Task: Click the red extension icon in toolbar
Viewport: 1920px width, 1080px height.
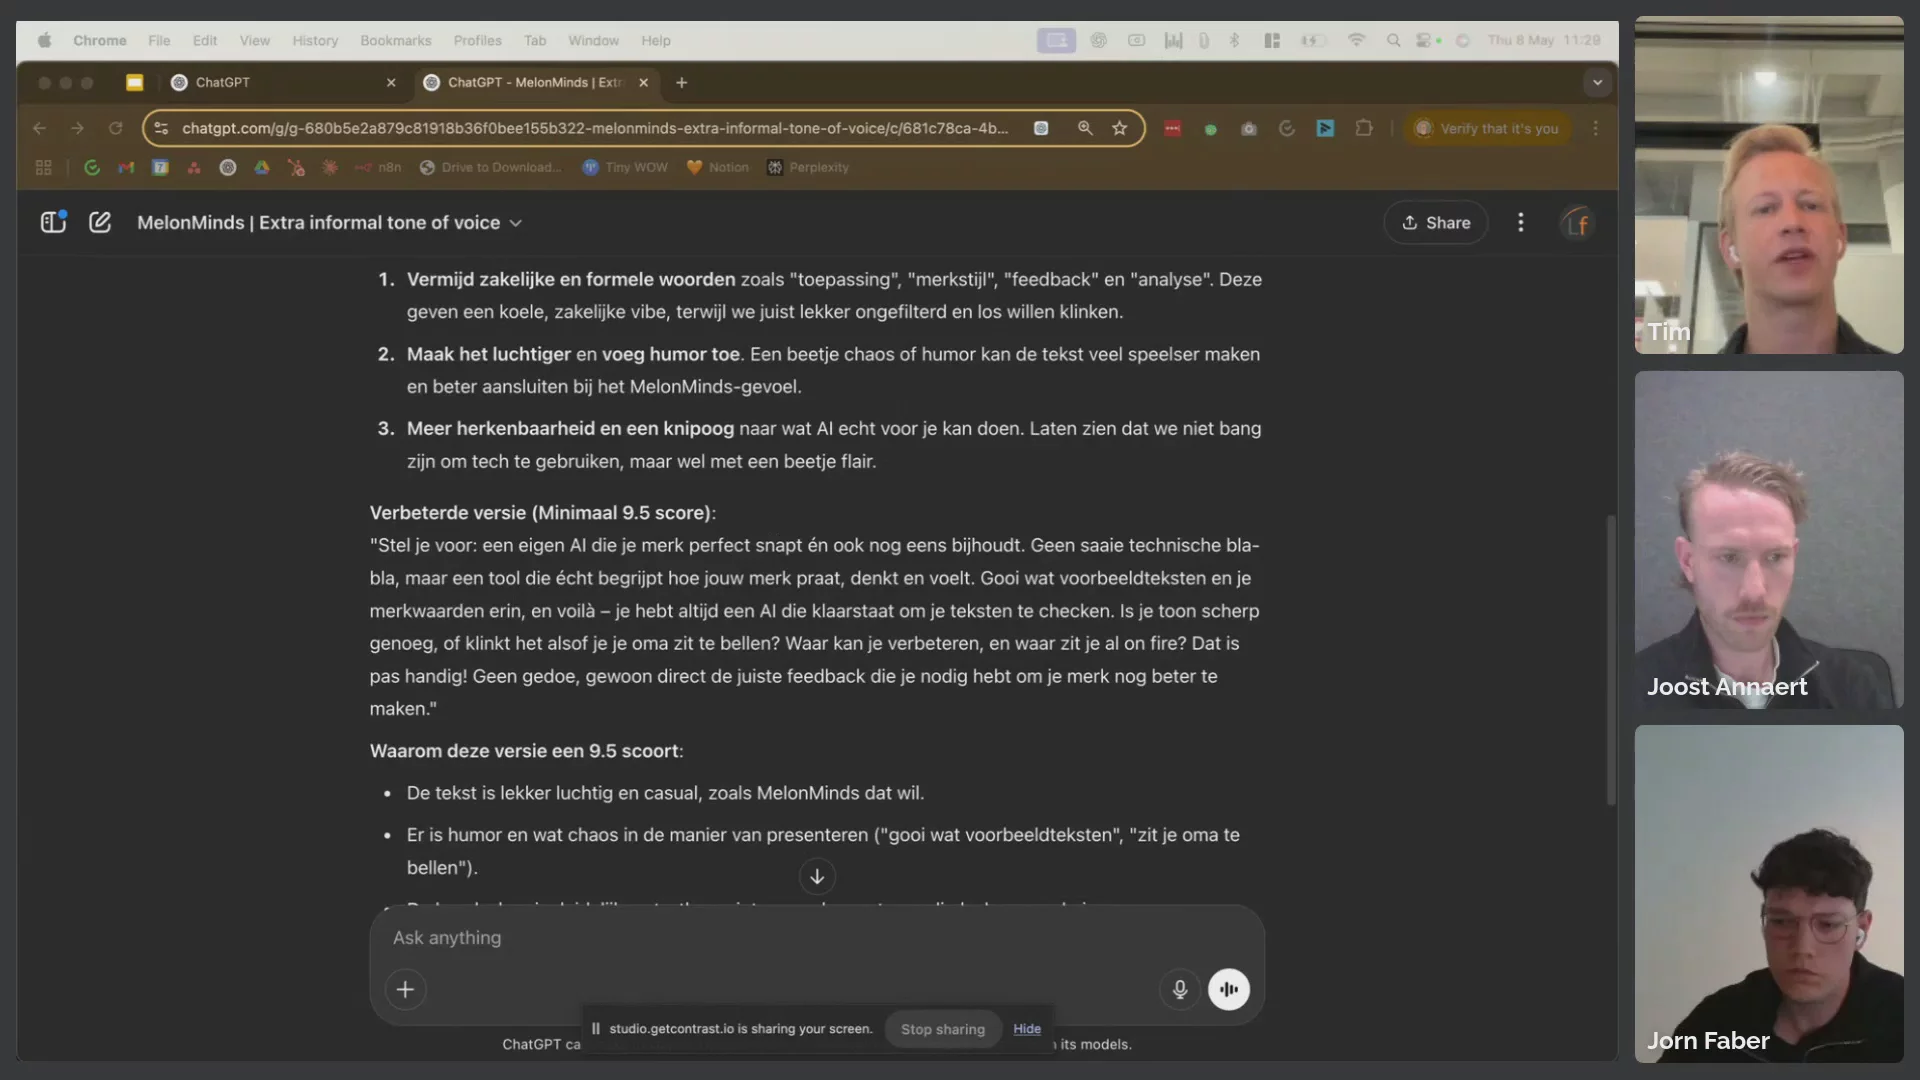Action: (x=1173, y=128)
